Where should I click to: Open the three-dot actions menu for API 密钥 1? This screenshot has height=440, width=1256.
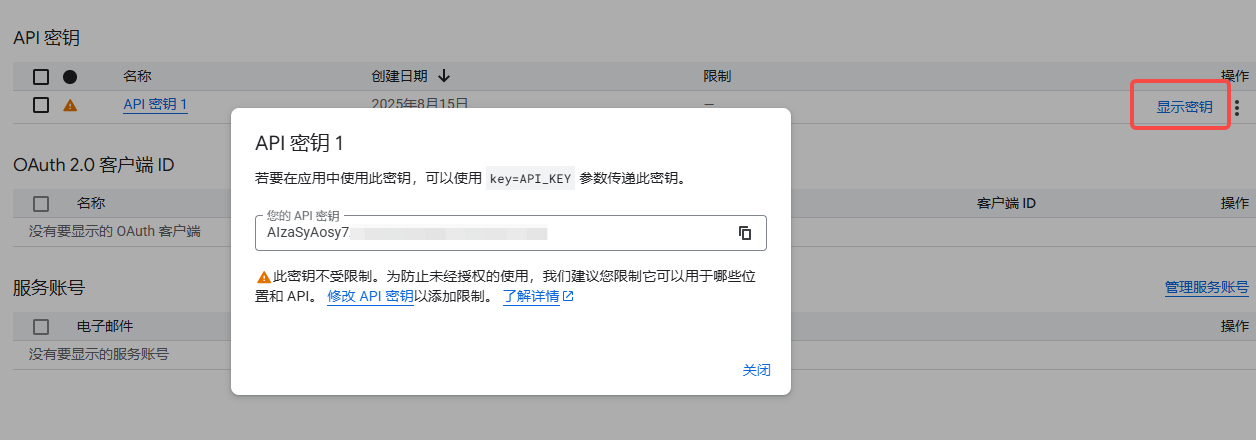pyautogui.click(x=1237, y=108)
